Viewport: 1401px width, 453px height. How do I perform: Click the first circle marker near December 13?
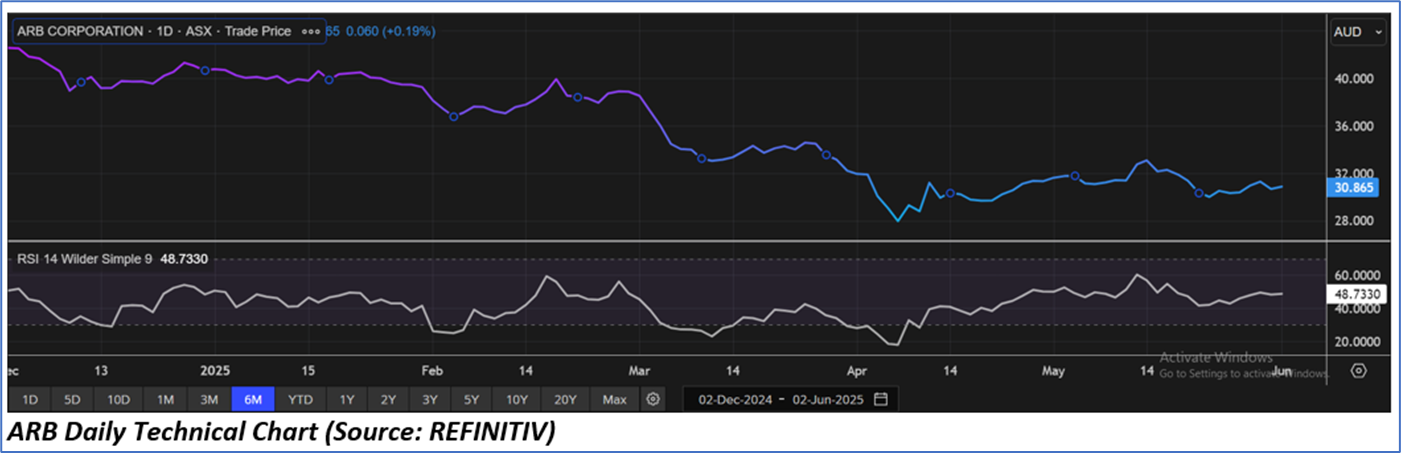click(81, 82)
